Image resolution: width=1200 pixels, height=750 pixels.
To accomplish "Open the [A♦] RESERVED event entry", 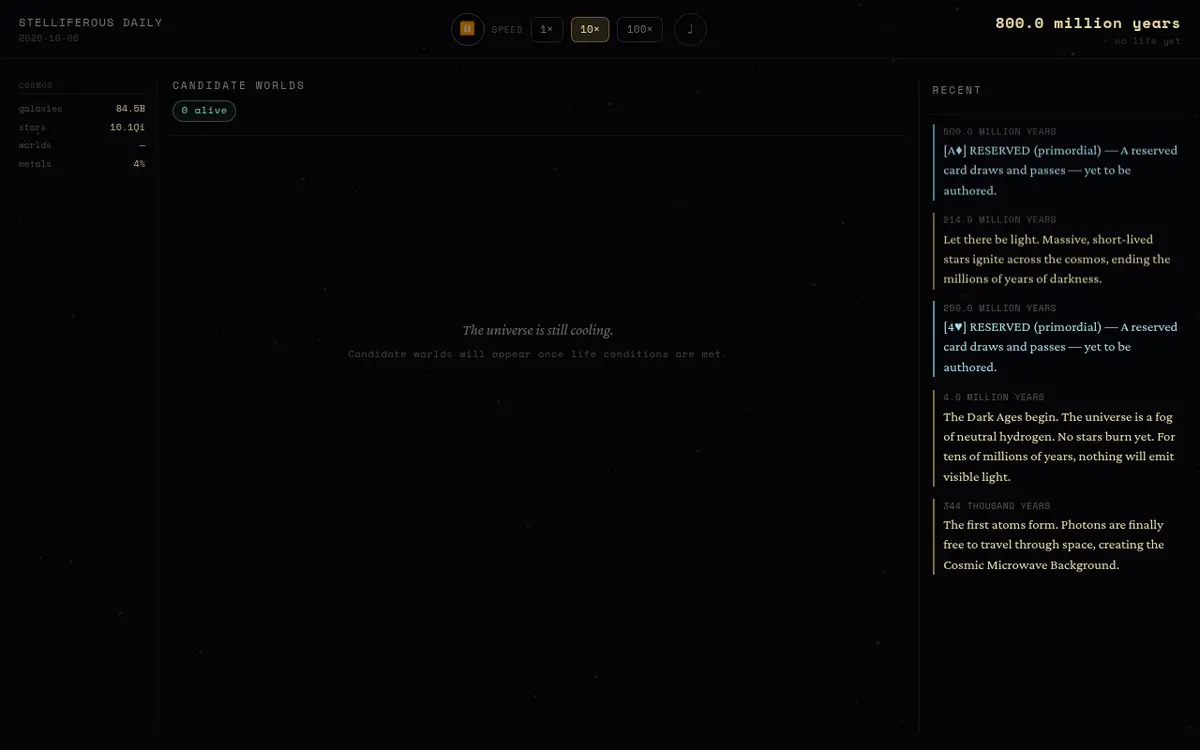I will pos(1058,162).
